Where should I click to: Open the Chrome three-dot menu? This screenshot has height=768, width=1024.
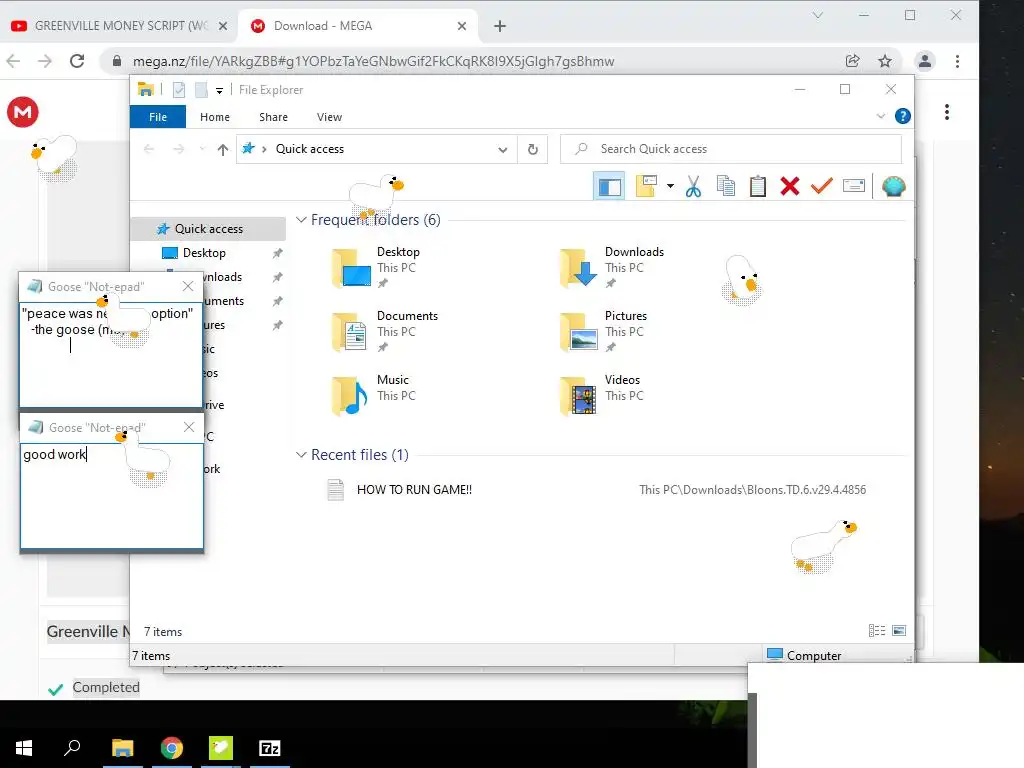957,61
